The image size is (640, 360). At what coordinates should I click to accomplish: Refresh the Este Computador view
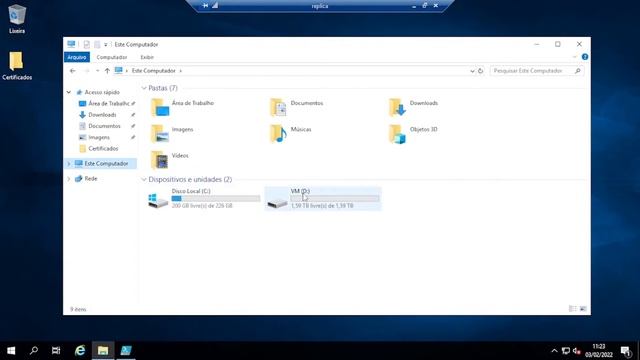(480, 71)
